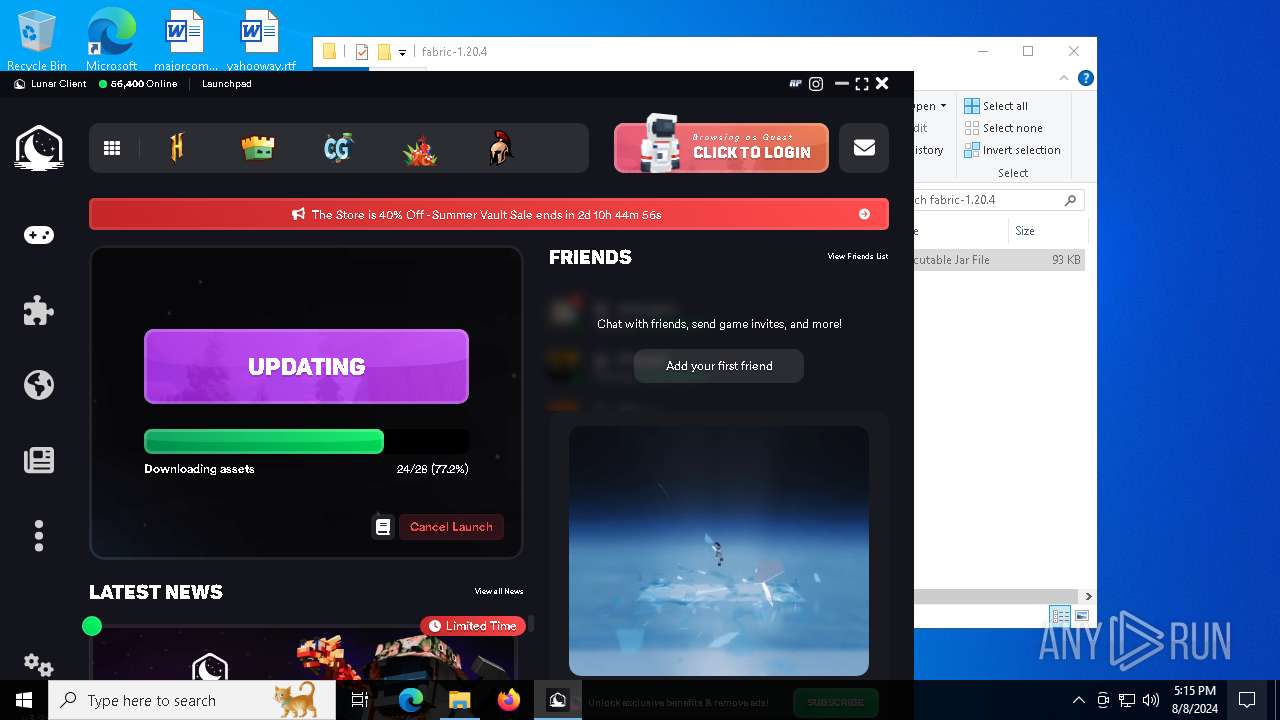
Task: Open the Recycle Bin desktop icon
Action: [37, 41]
